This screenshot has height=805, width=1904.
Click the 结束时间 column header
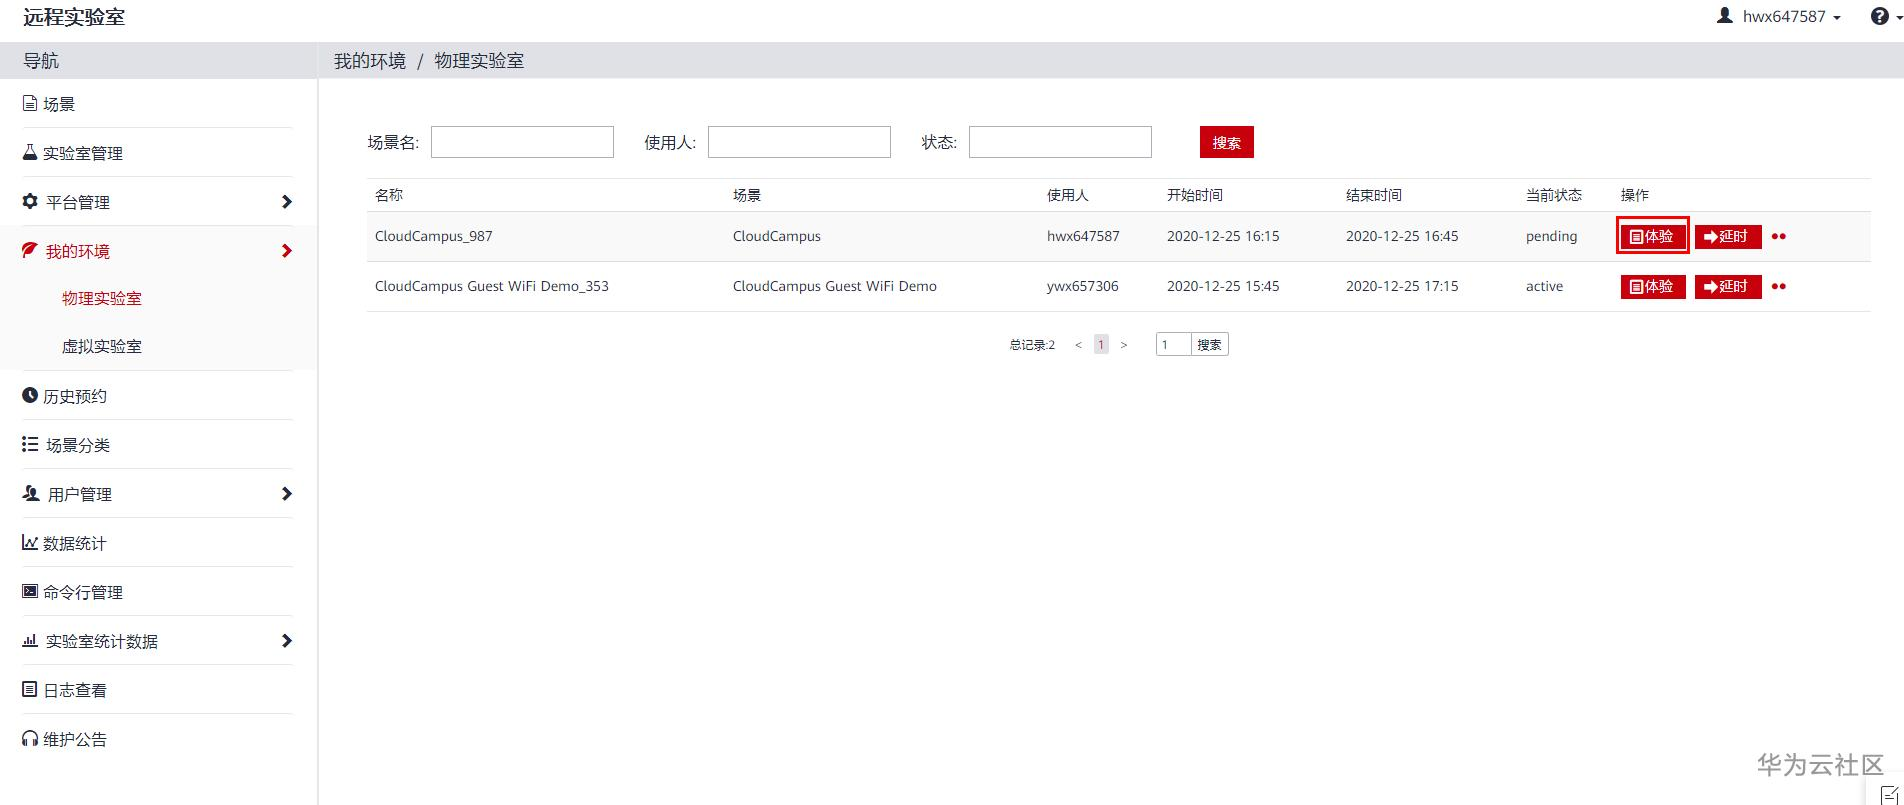click(1374, 195)
